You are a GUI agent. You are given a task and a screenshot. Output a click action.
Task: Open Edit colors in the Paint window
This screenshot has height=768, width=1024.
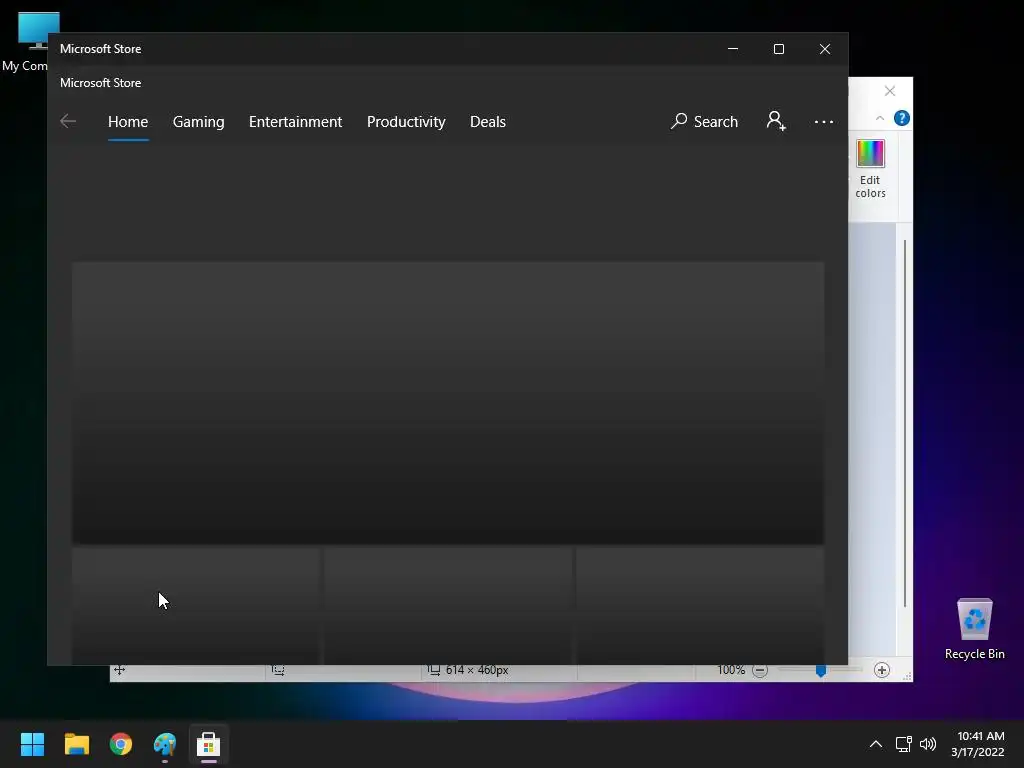point(871,168)
